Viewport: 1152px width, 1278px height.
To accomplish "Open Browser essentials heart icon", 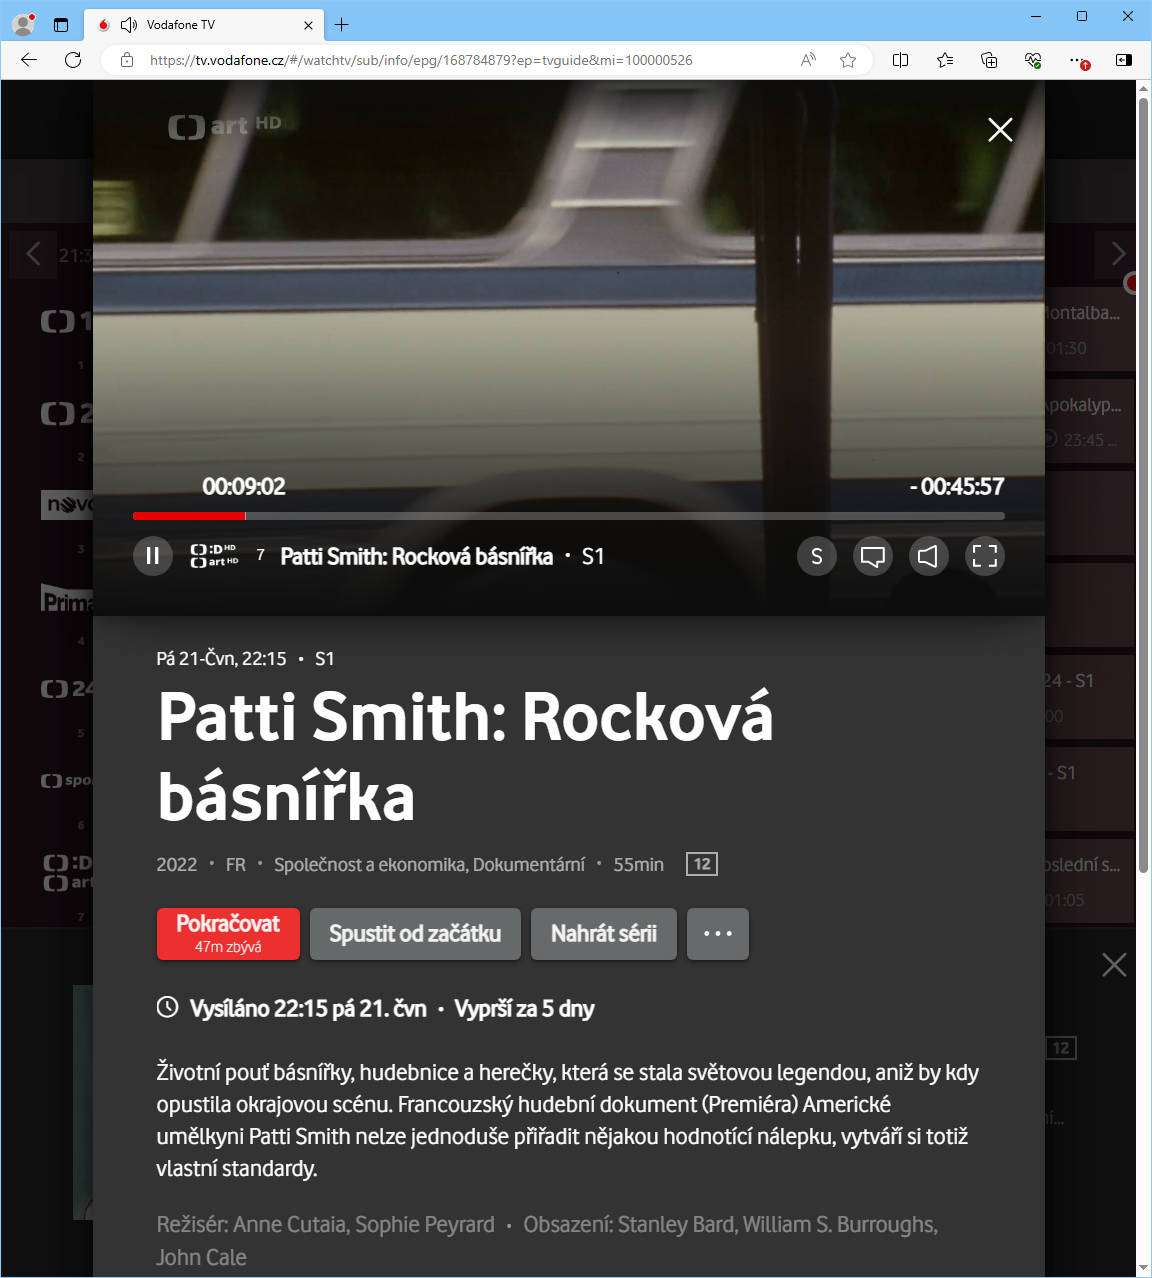I will click(1034, 60).
